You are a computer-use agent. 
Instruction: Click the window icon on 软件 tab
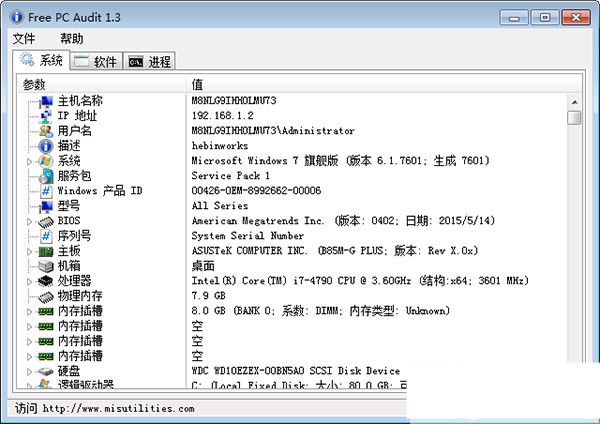[81, 62]
